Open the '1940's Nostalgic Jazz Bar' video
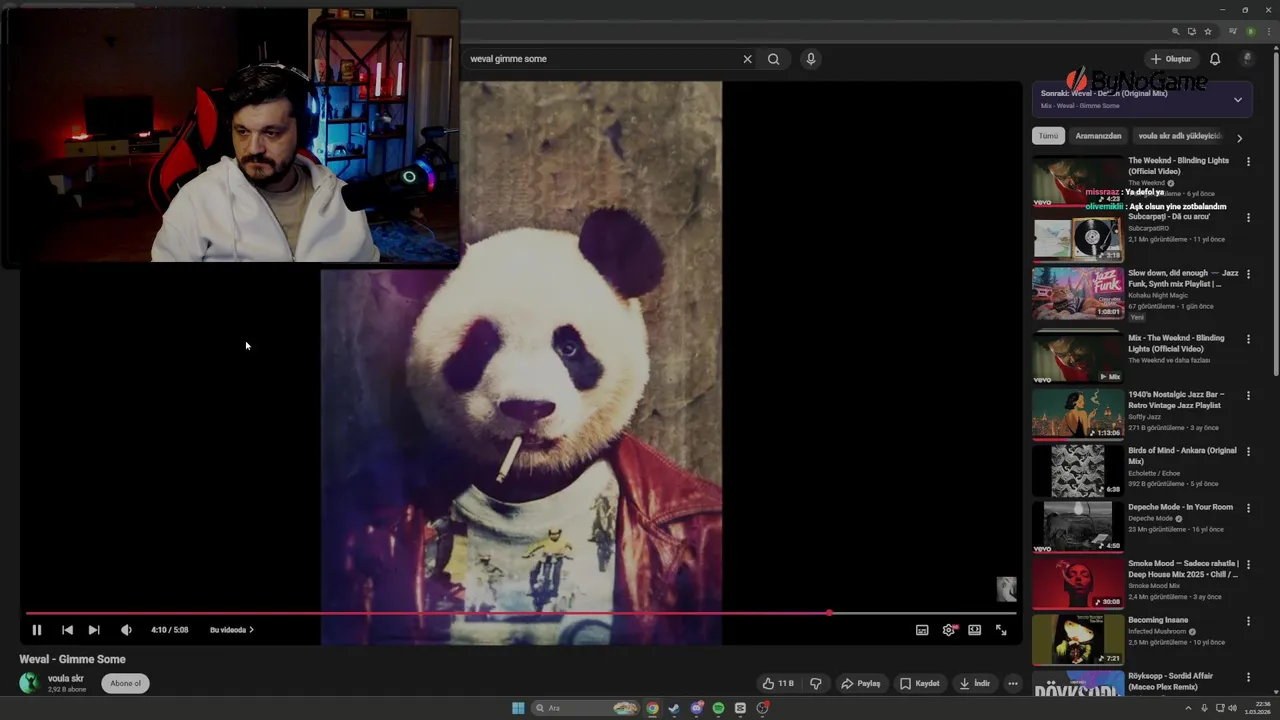Screen dimensions: 1280x720 [x=1078, y=414]
